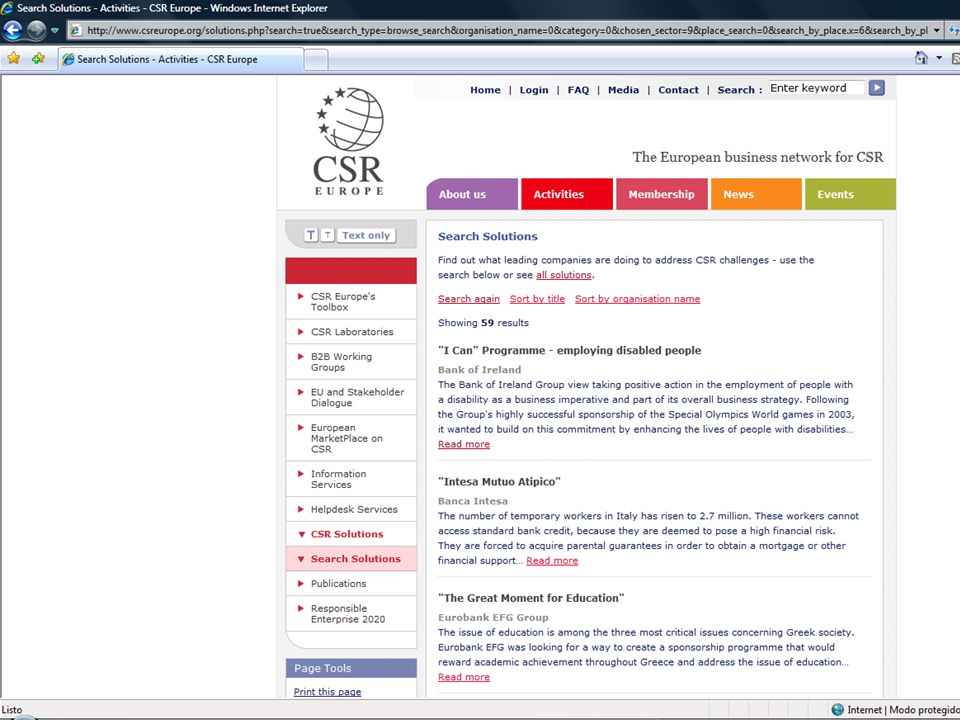
Task: Click the Internet zone globe icon in status bar
Action: coord(838,710)
